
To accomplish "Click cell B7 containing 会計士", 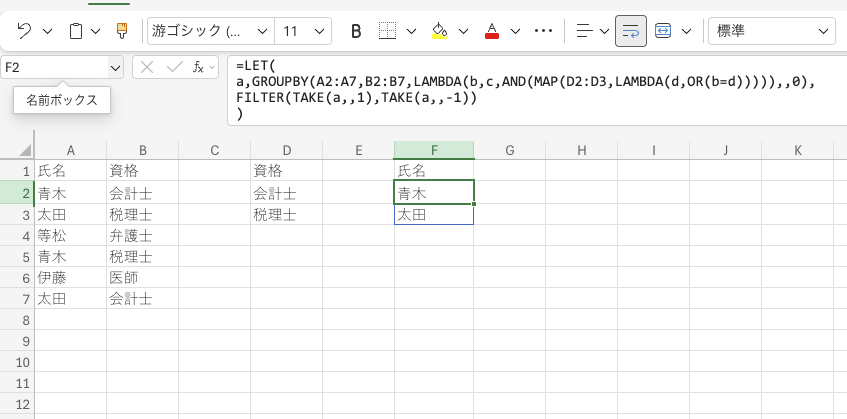I will point(143,299).
